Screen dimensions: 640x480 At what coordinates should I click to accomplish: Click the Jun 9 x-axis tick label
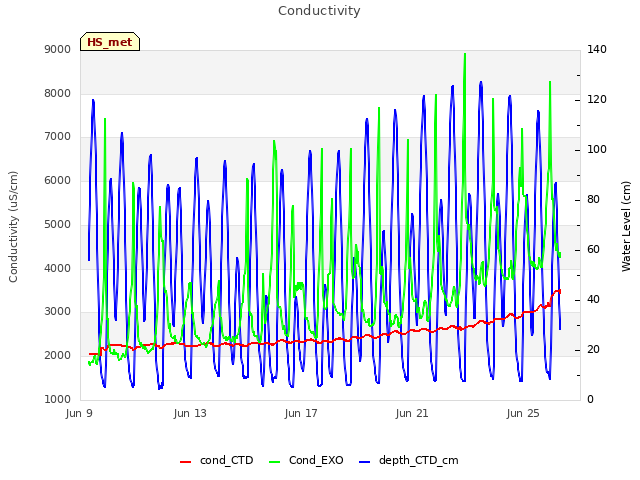[x=79, y=413]
